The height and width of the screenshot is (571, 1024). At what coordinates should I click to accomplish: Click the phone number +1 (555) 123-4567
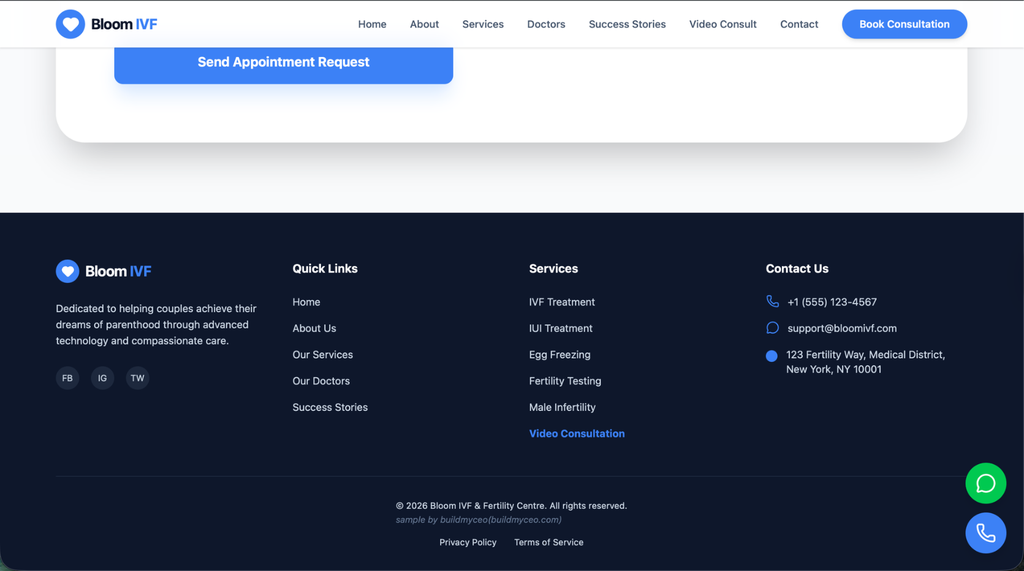(832, 302)
